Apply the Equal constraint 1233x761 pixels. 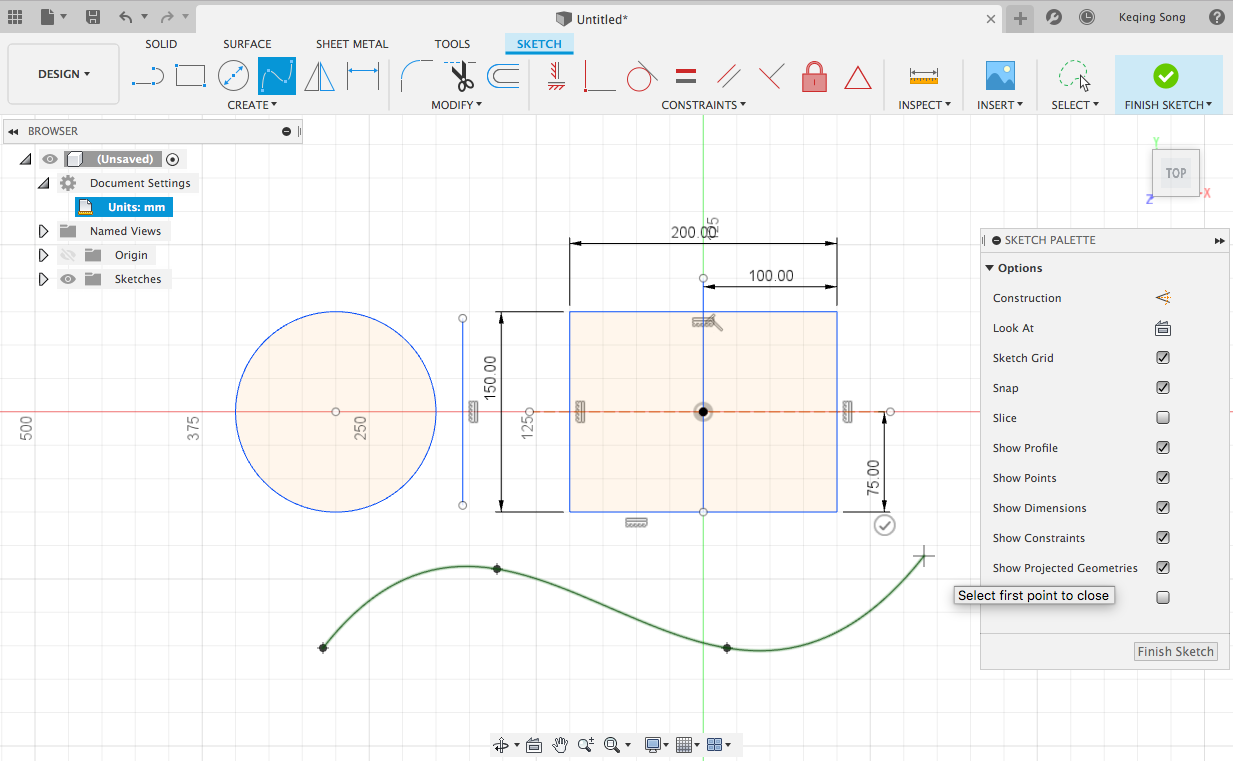pyautogui.click(x=686, y=76)
